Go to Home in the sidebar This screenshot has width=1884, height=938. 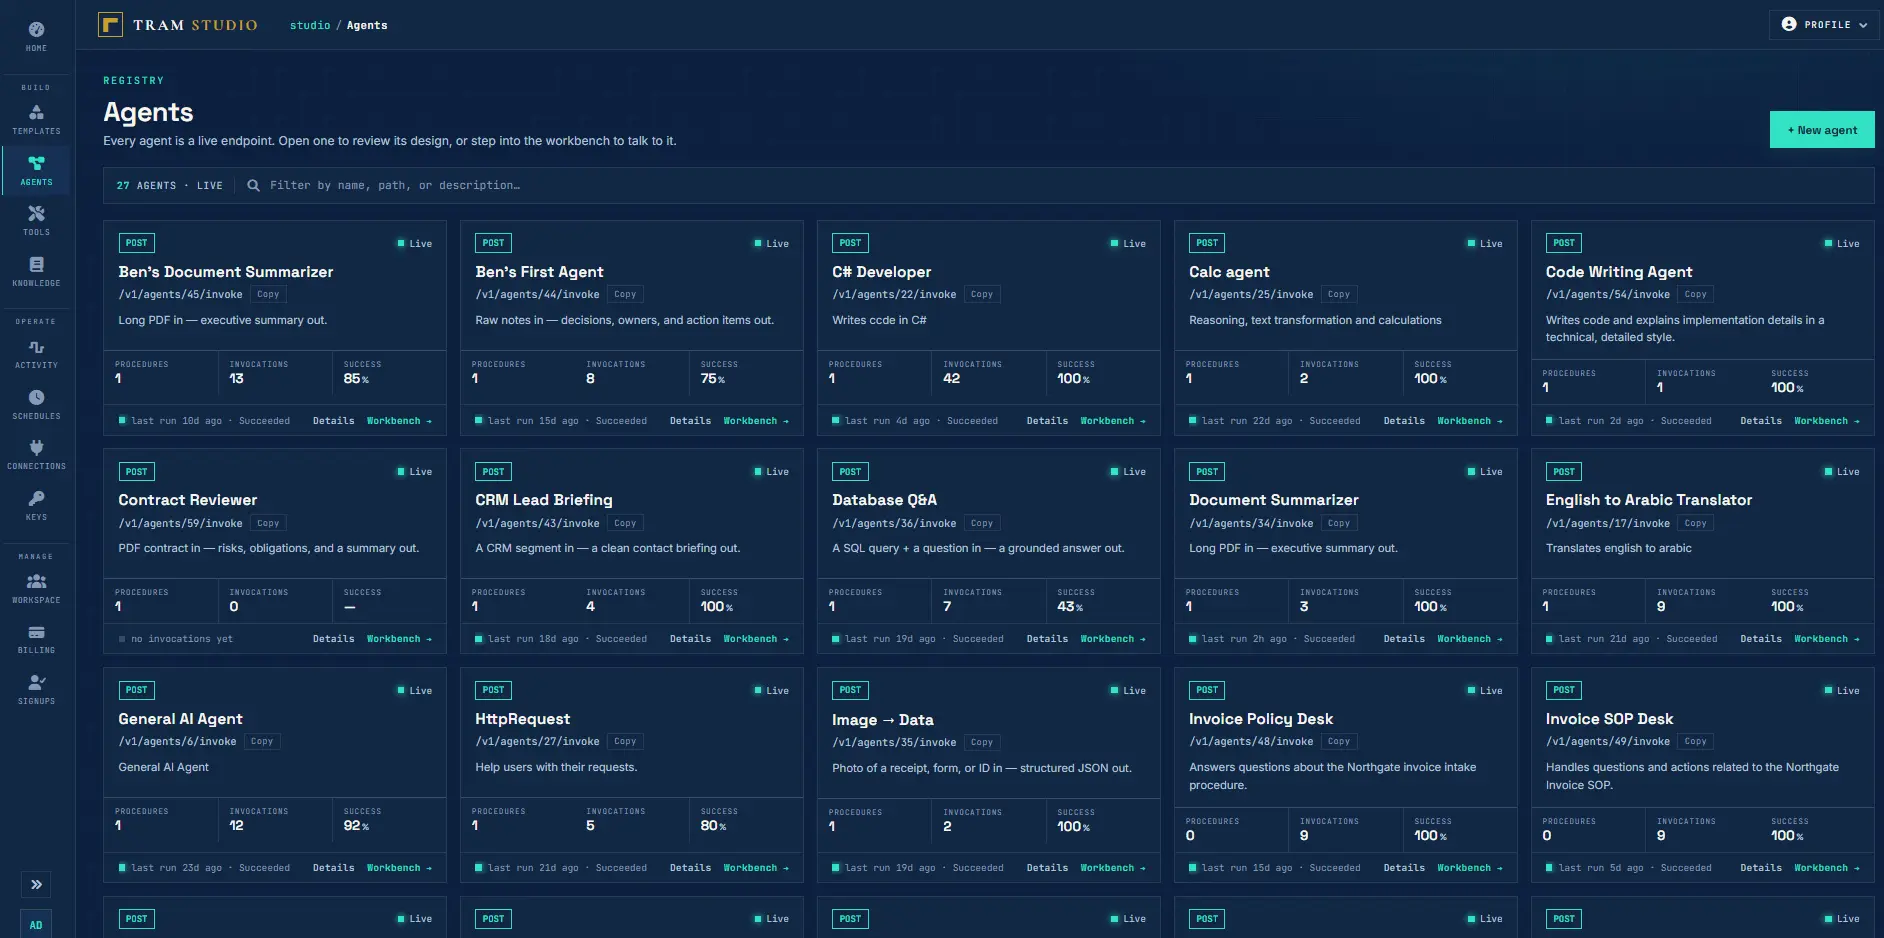pos(36,36)
